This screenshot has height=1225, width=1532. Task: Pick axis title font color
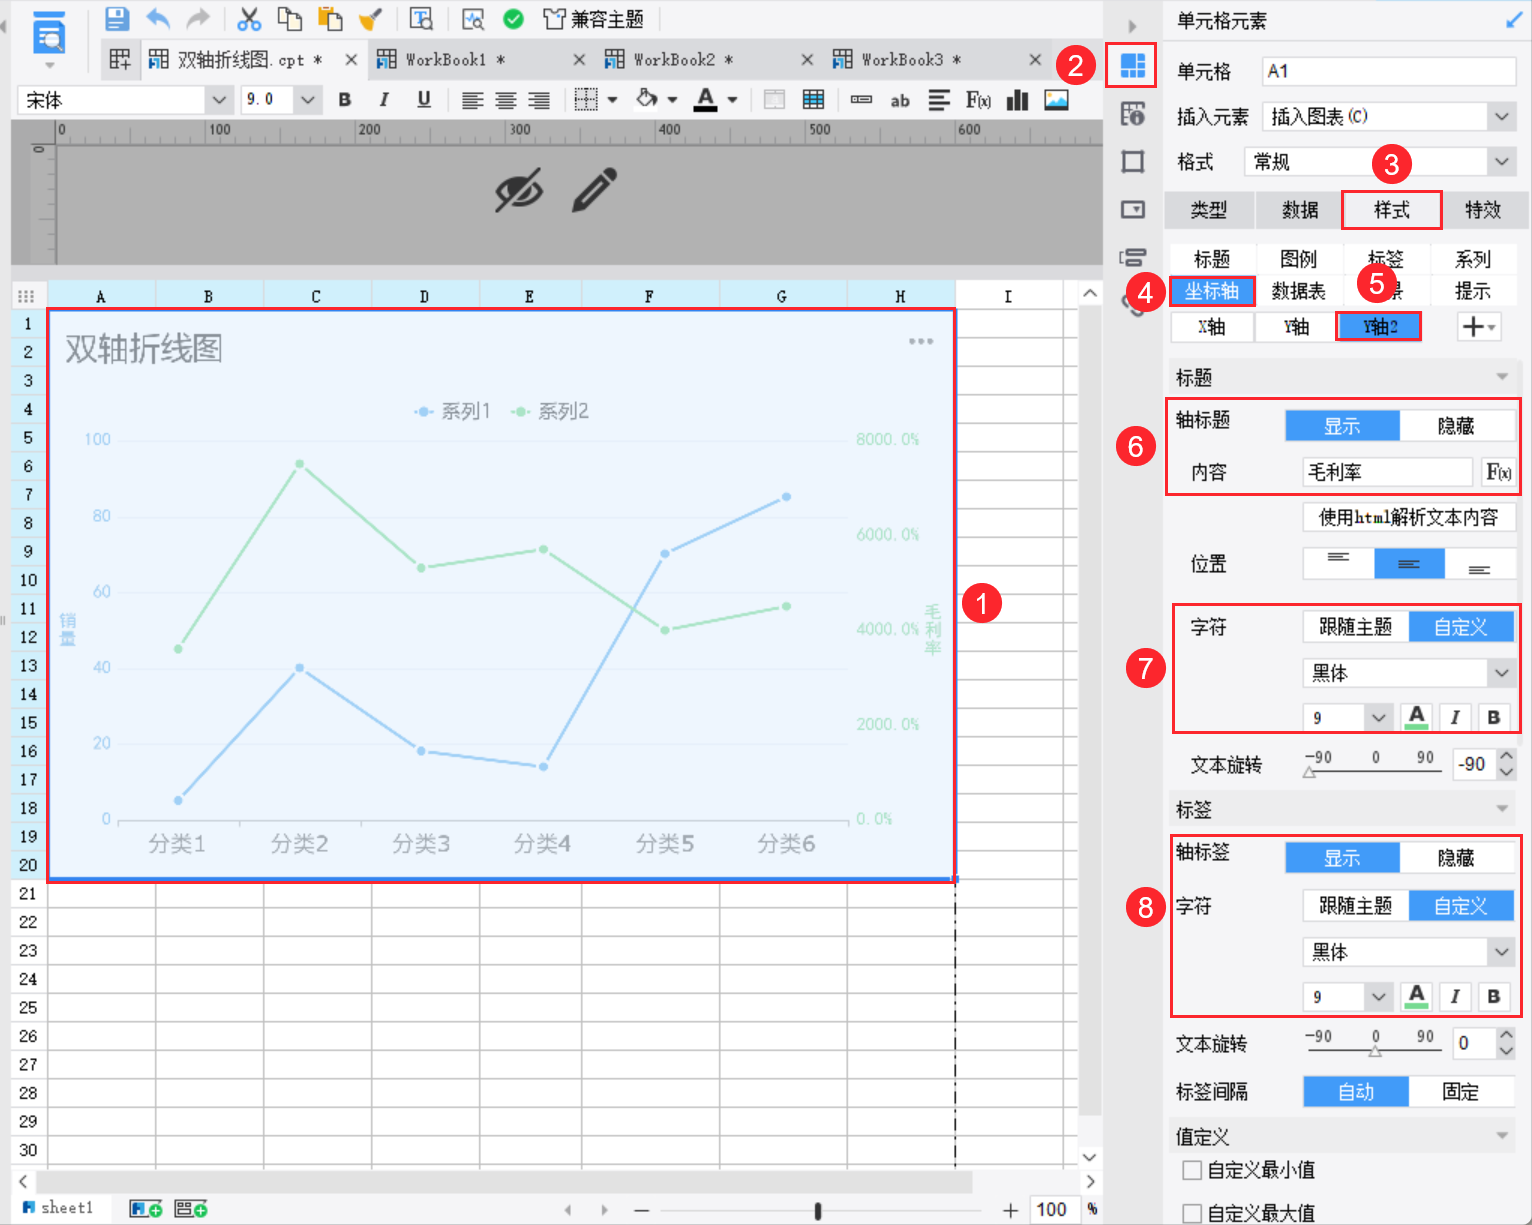1416,717
